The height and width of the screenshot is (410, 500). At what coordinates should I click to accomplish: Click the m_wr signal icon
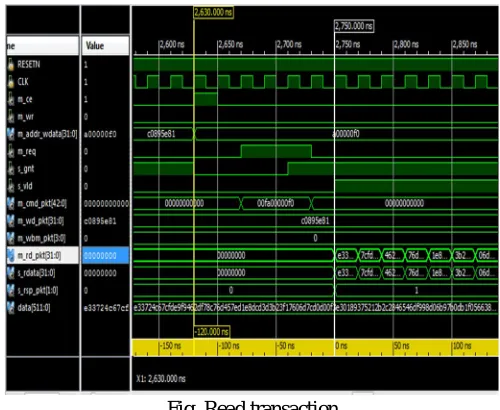(x=11, y=116)
